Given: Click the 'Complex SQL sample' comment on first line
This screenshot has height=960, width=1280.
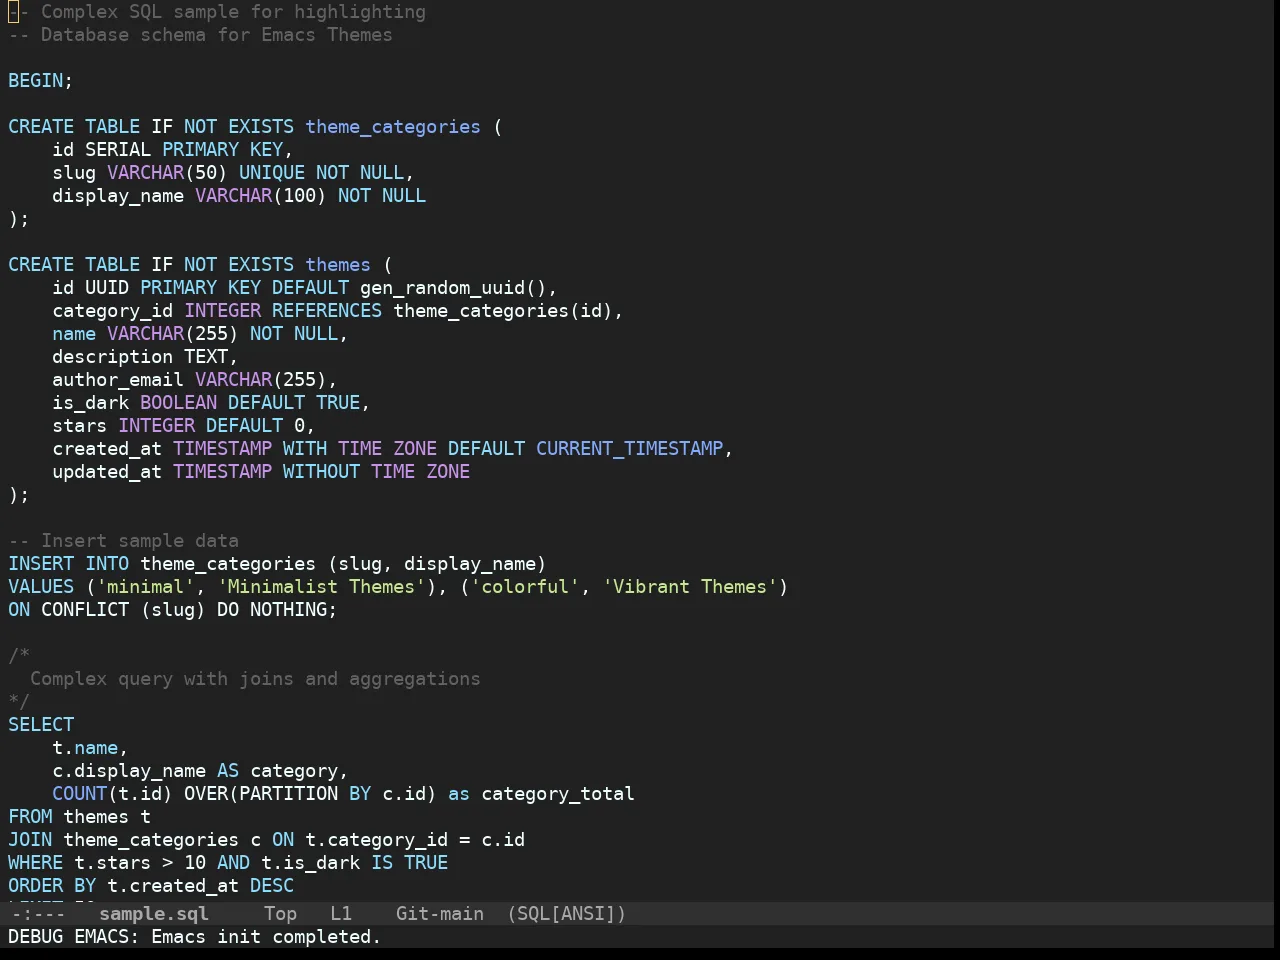Looking at the screenshot, I should (217, 12).
